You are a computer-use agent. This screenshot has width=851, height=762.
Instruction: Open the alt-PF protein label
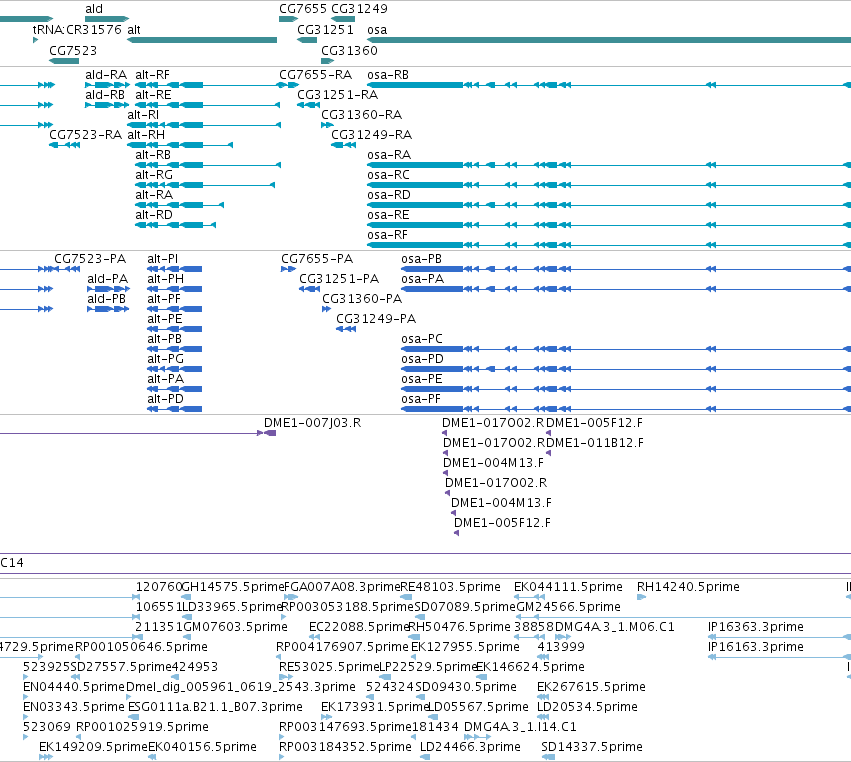(x=164, y=299)
